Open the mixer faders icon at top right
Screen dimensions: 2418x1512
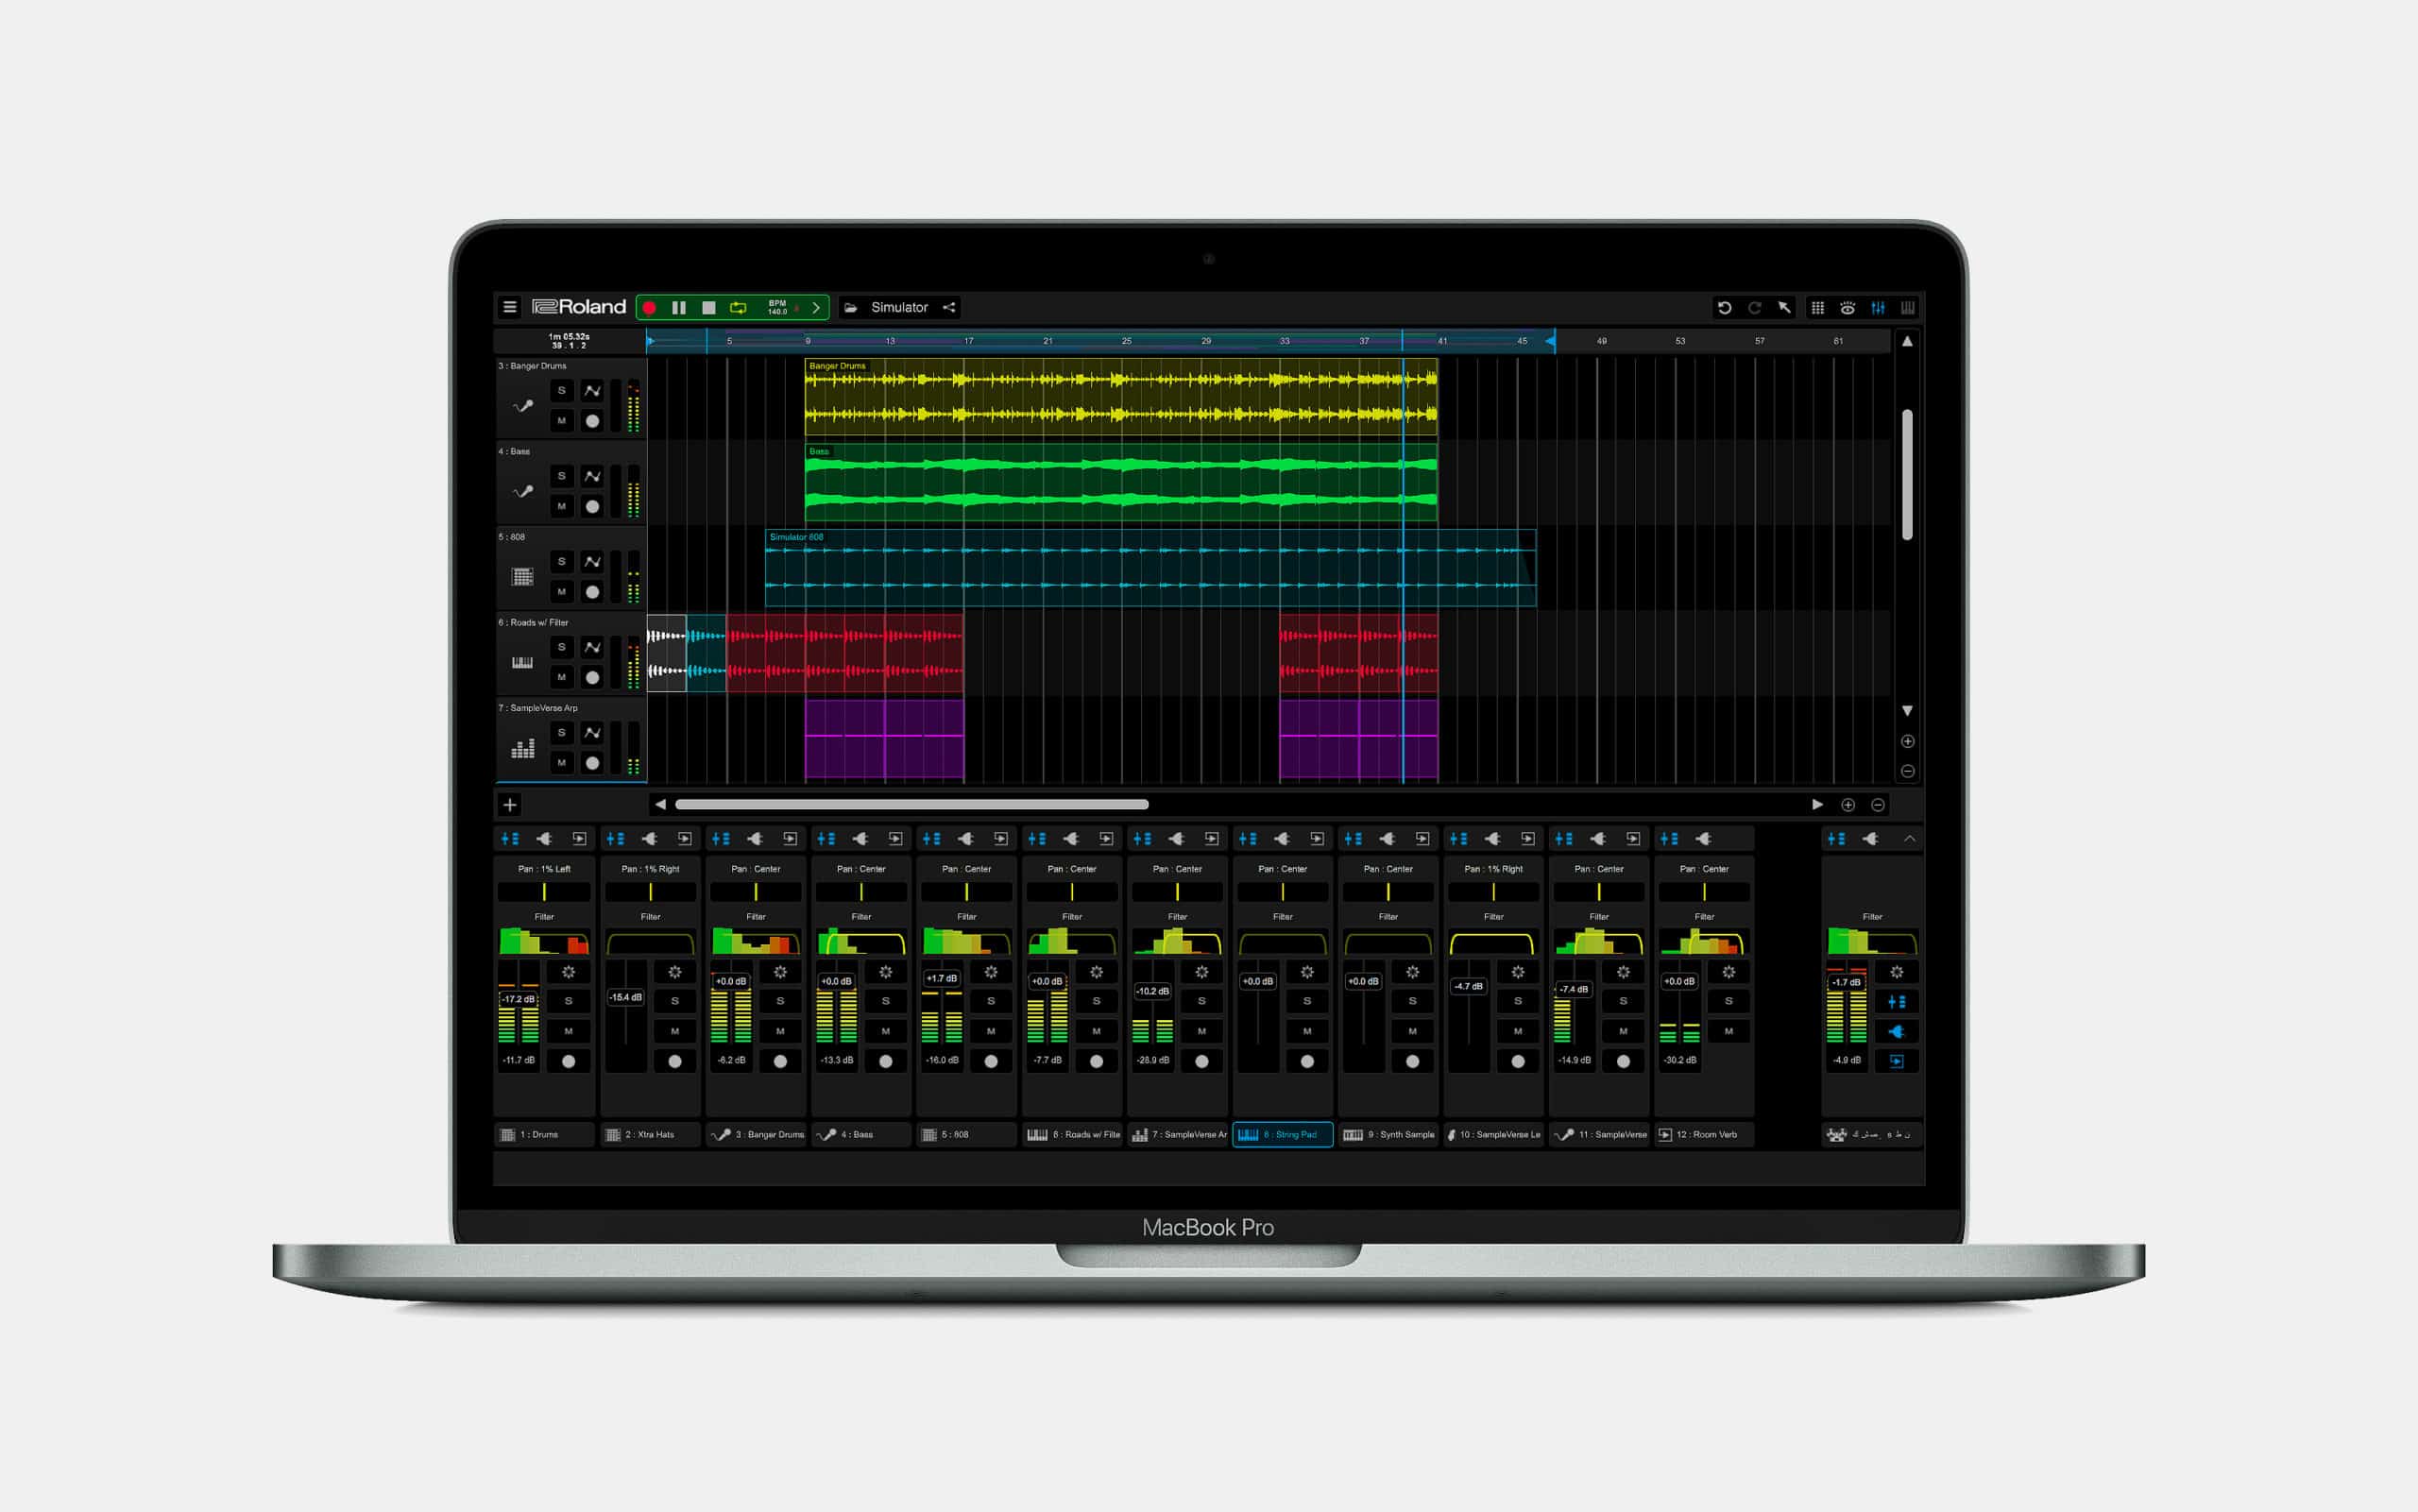(x=1877, y=308)
